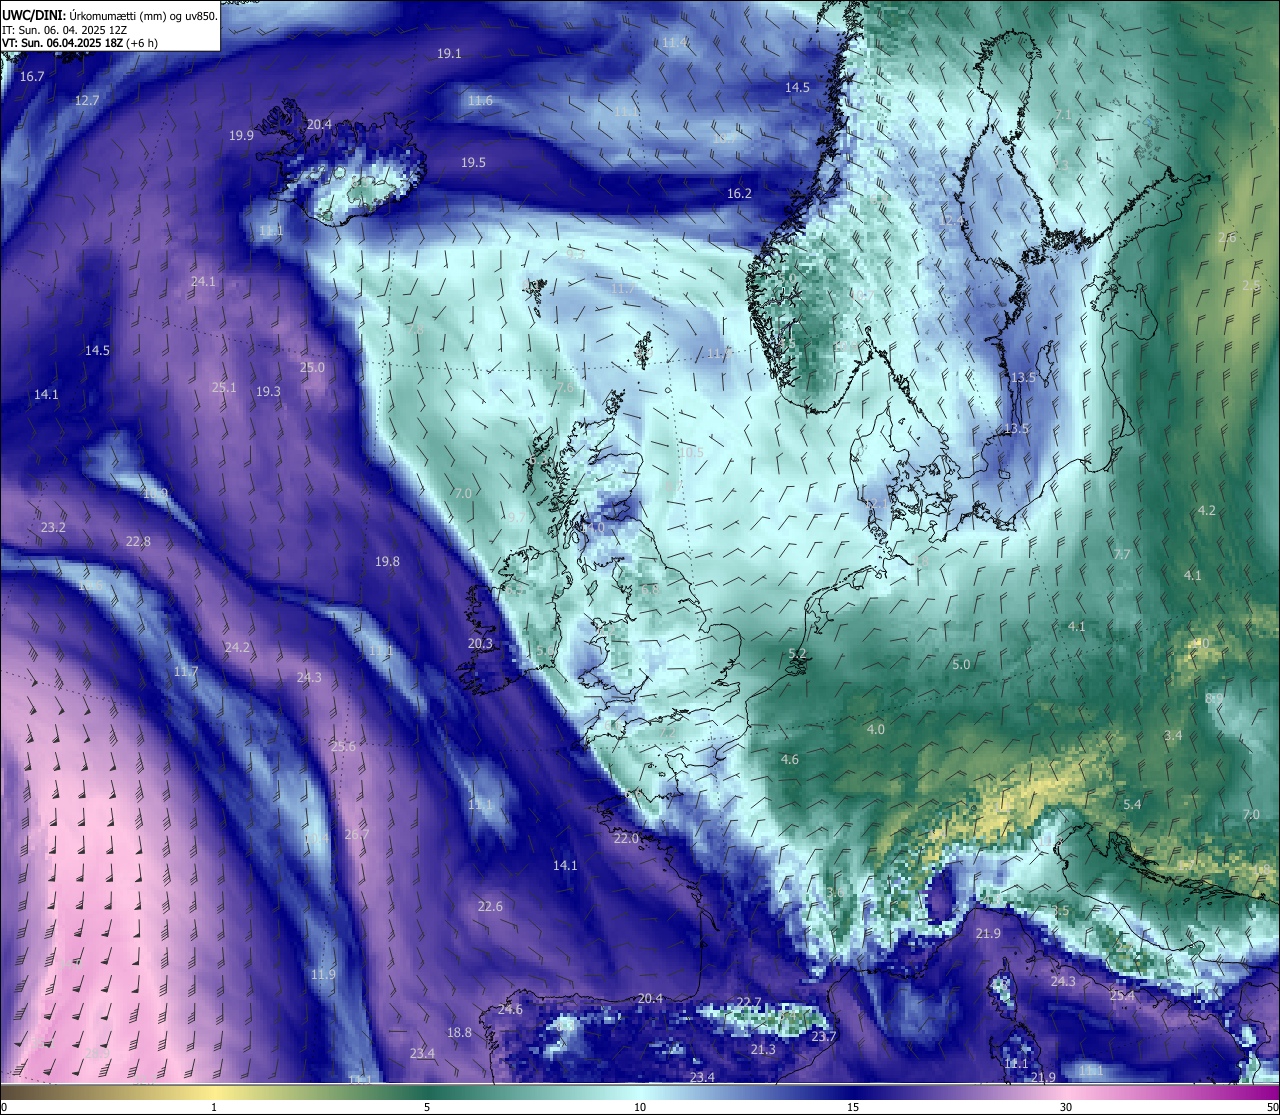Click the map value 22.6
The height and width of the screenshot is (1115, 1280).
pyautogui.click(x=490, y=907)
